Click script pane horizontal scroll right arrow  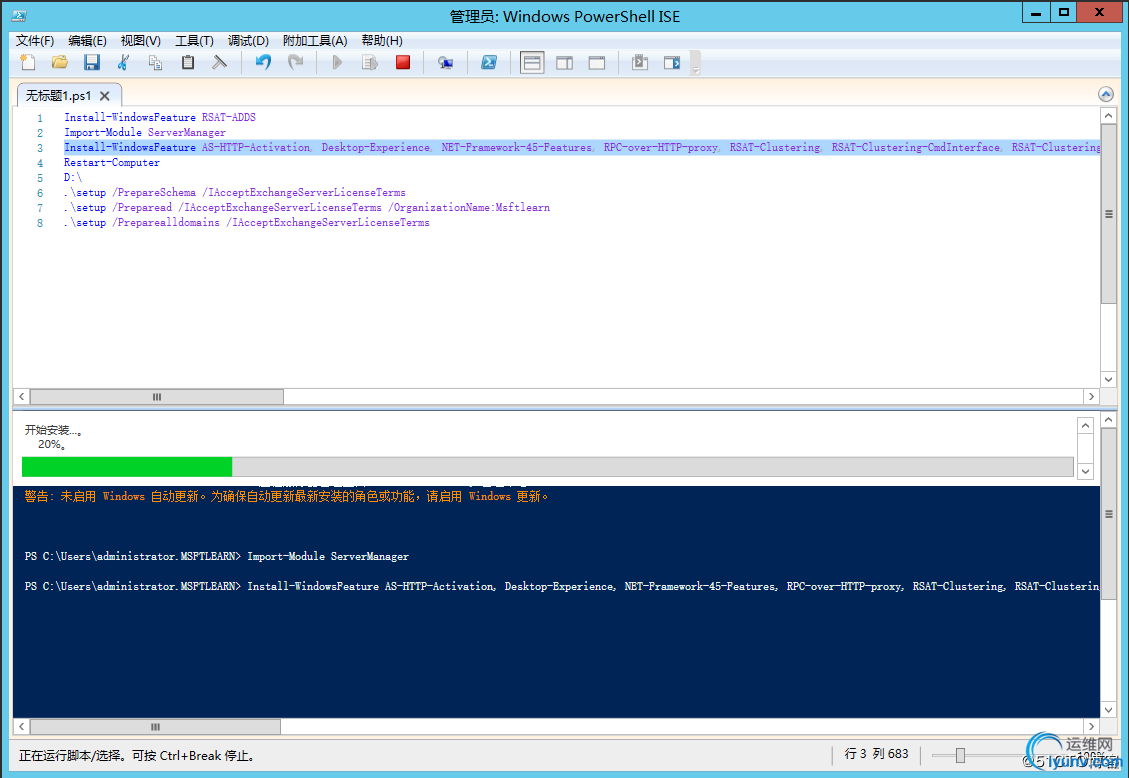[1092, 397]
